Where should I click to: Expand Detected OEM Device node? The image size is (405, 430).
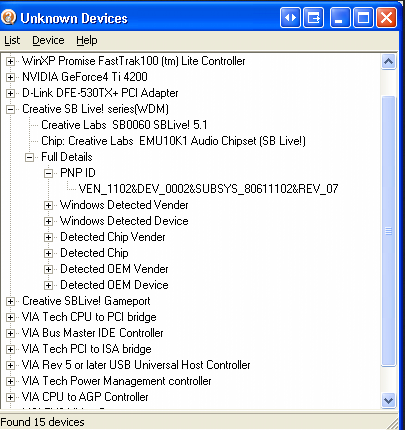(48, 285)
